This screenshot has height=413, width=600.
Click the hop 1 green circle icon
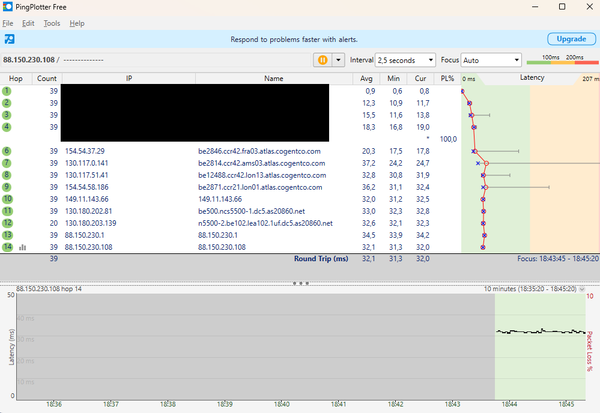coord(7,91)
